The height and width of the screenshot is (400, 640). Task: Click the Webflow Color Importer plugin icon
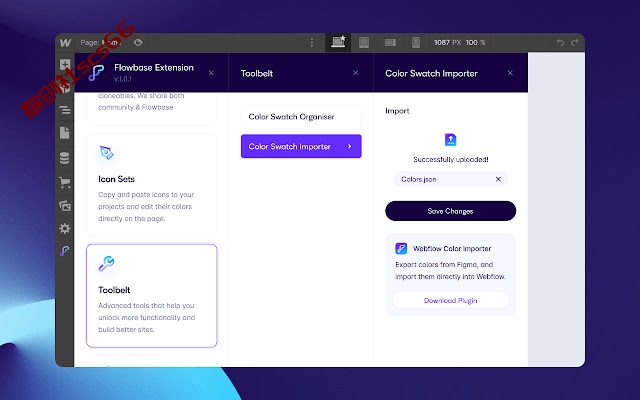click(x=401, y=248)
